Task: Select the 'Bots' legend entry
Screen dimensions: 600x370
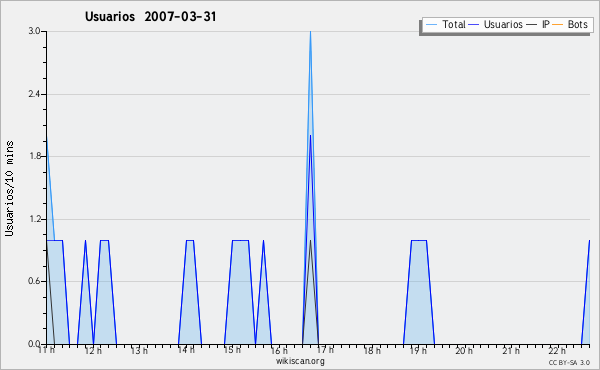Action: 570,24
